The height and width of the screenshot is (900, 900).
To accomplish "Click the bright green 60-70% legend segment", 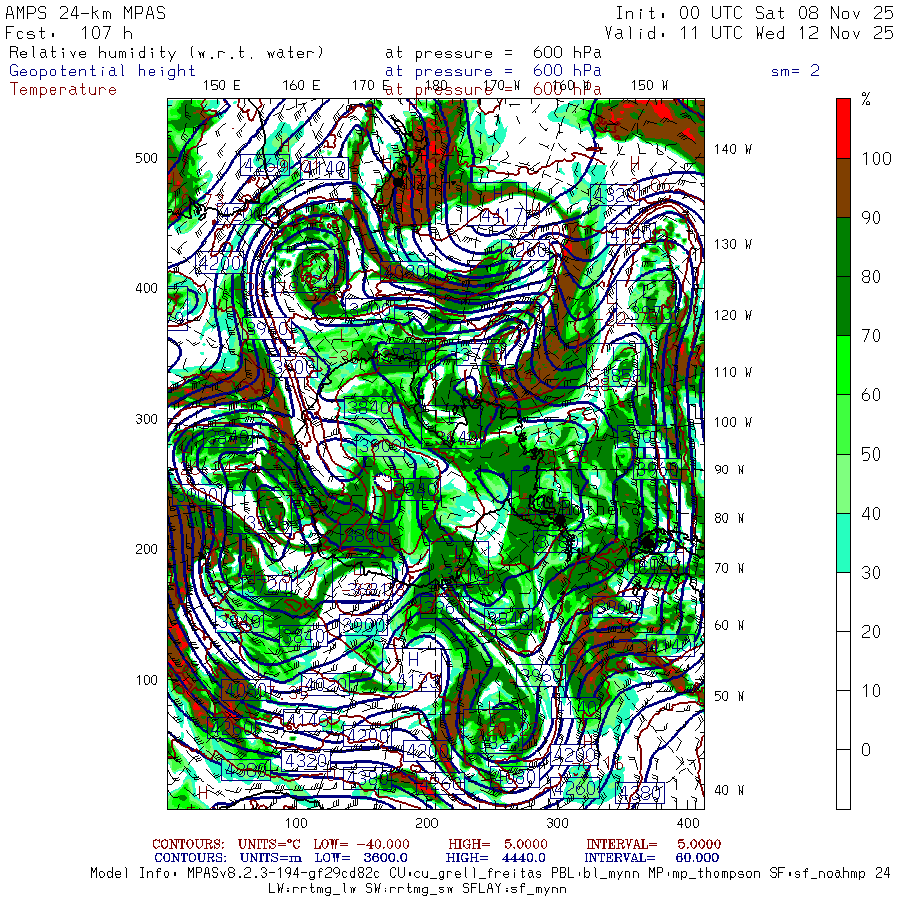I will (843, 365).
